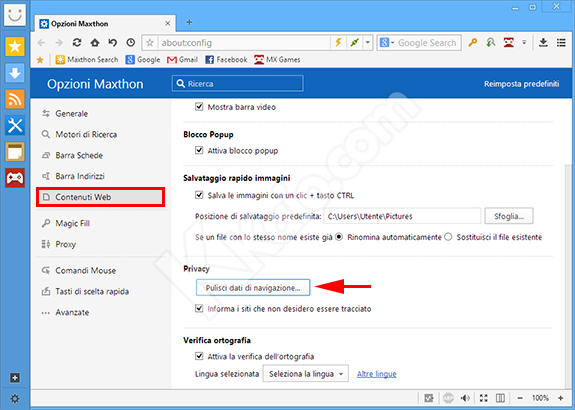Open the main menu hamburger icon

(x=561, y=43)
